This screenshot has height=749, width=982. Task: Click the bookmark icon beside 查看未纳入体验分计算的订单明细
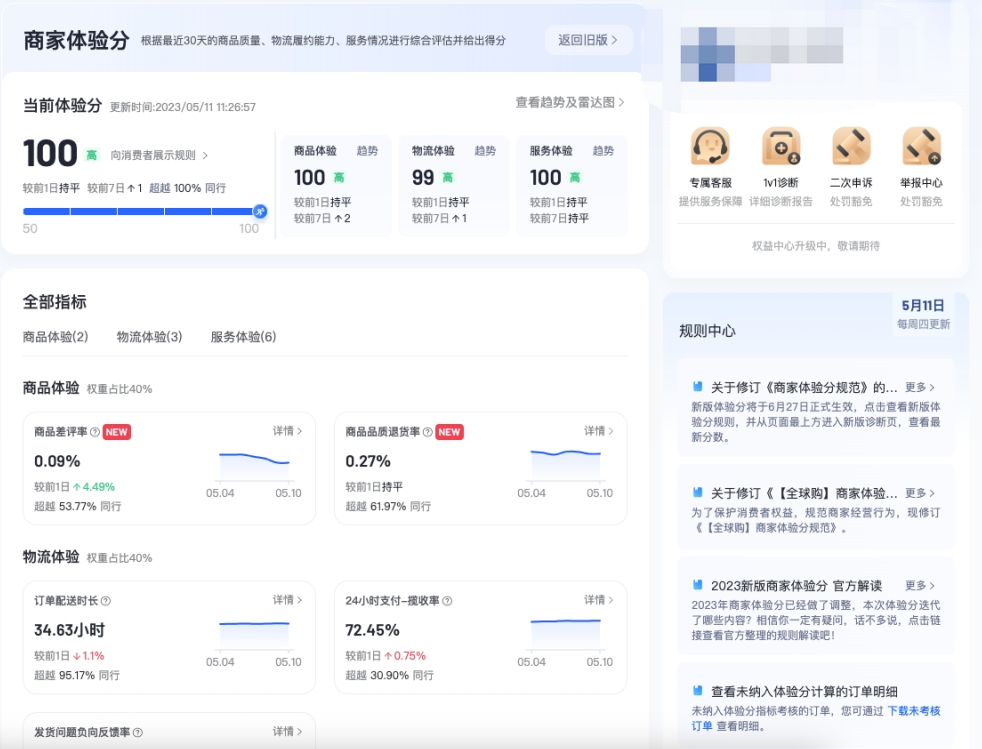point(697,691)
